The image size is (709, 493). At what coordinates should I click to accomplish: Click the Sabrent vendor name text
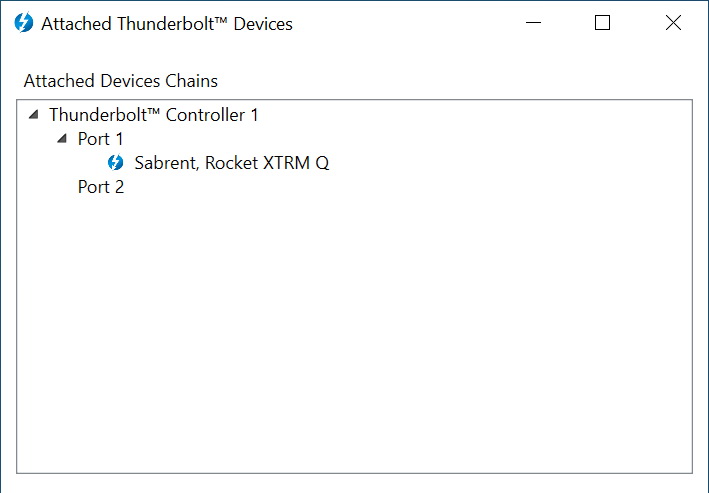pos(166,163)
